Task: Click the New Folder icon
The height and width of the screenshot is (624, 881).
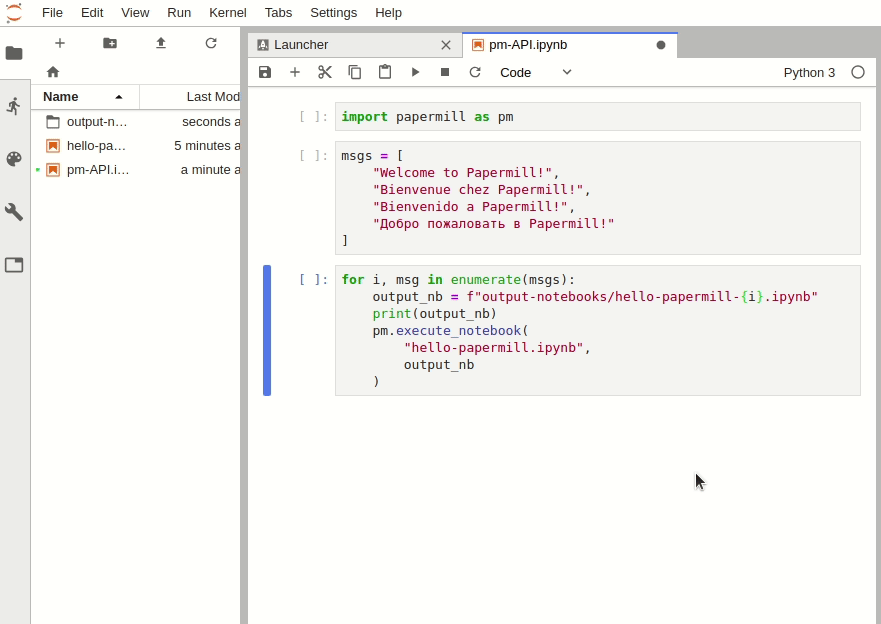Action: 110,43
